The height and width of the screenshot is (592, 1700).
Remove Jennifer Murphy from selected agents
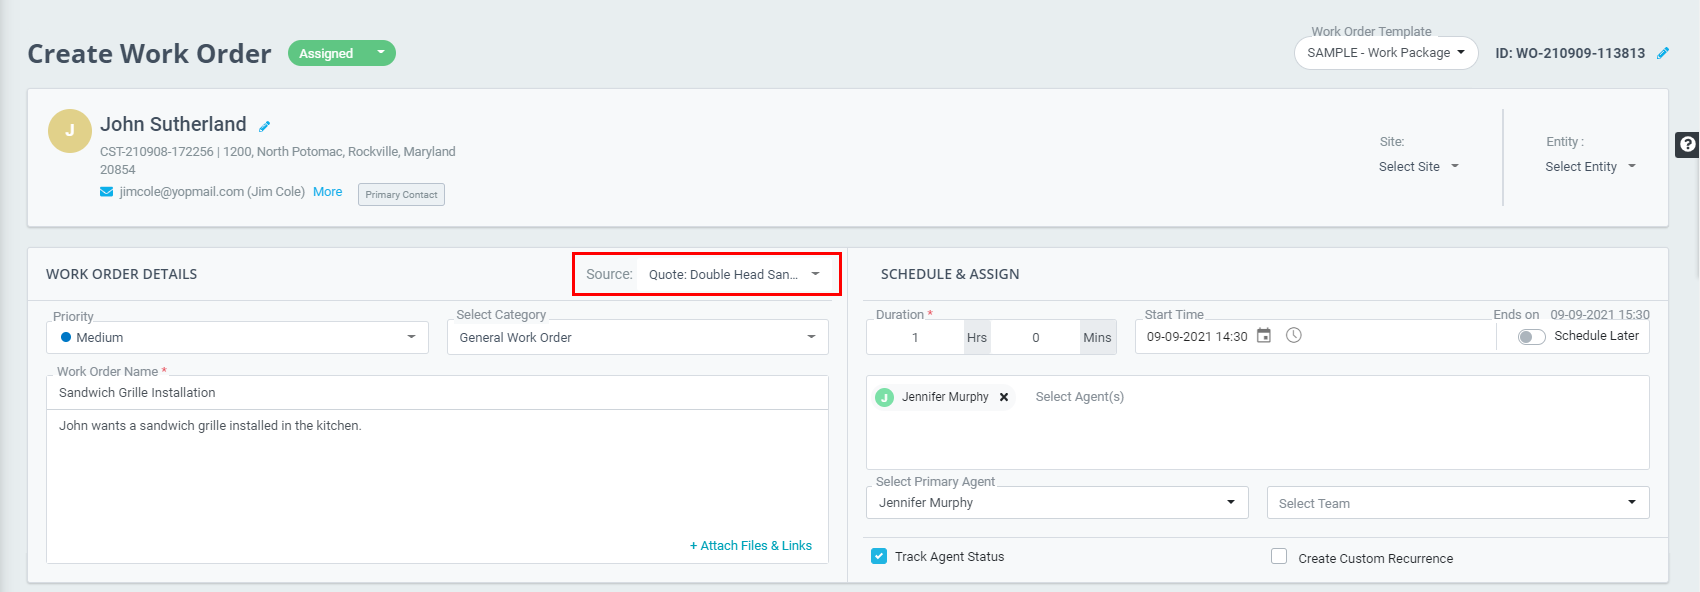click(x=1004, y=397)
